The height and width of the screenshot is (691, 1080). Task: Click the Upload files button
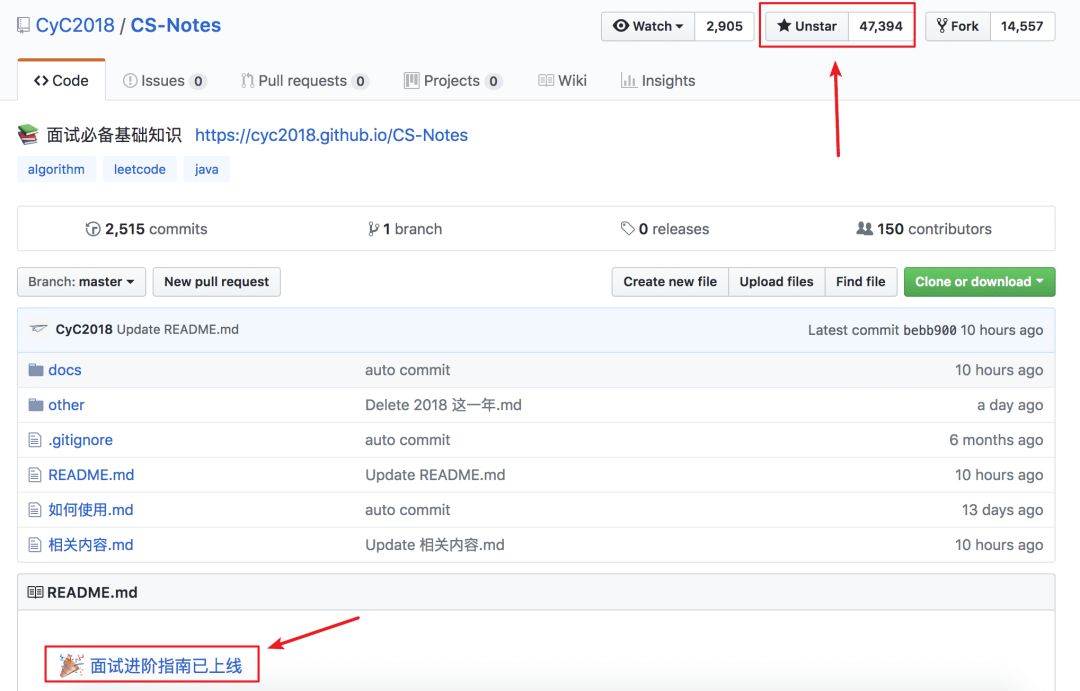[776, 282]
